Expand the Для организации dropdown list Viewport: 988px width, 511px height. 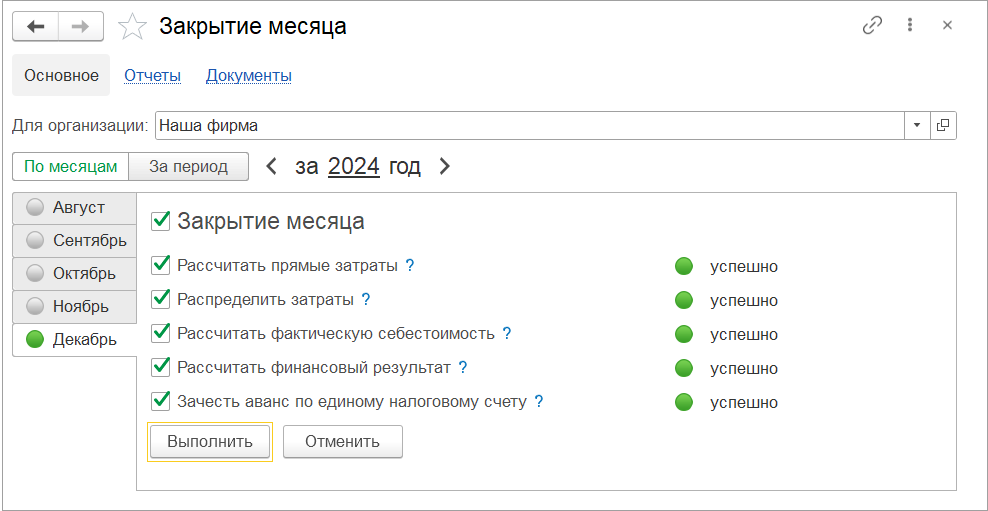[x=917, y=126]
